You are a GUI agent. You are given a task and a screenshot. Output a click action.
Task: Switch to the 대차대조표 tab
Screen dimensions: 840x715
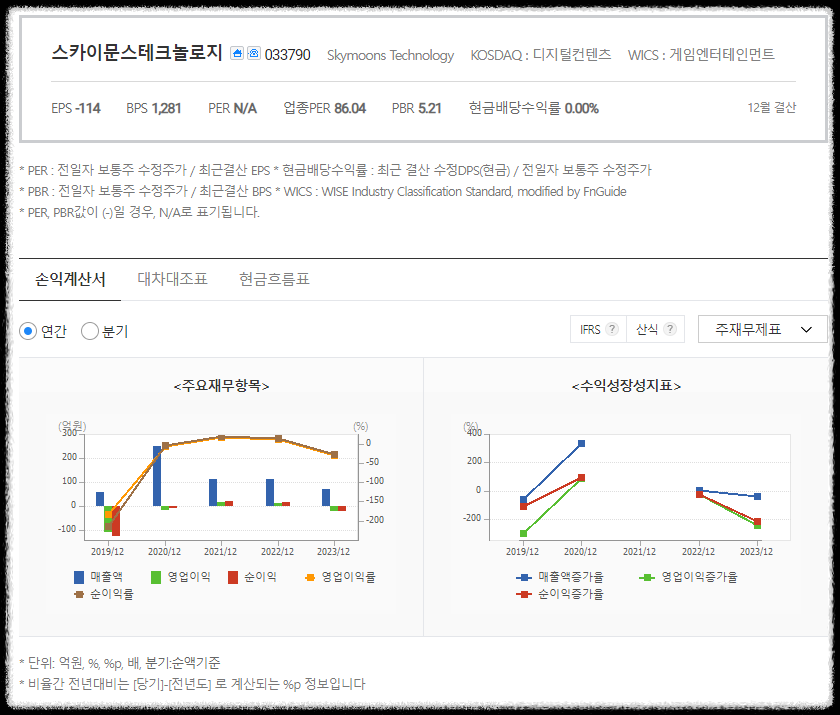[x=172, y=279]
